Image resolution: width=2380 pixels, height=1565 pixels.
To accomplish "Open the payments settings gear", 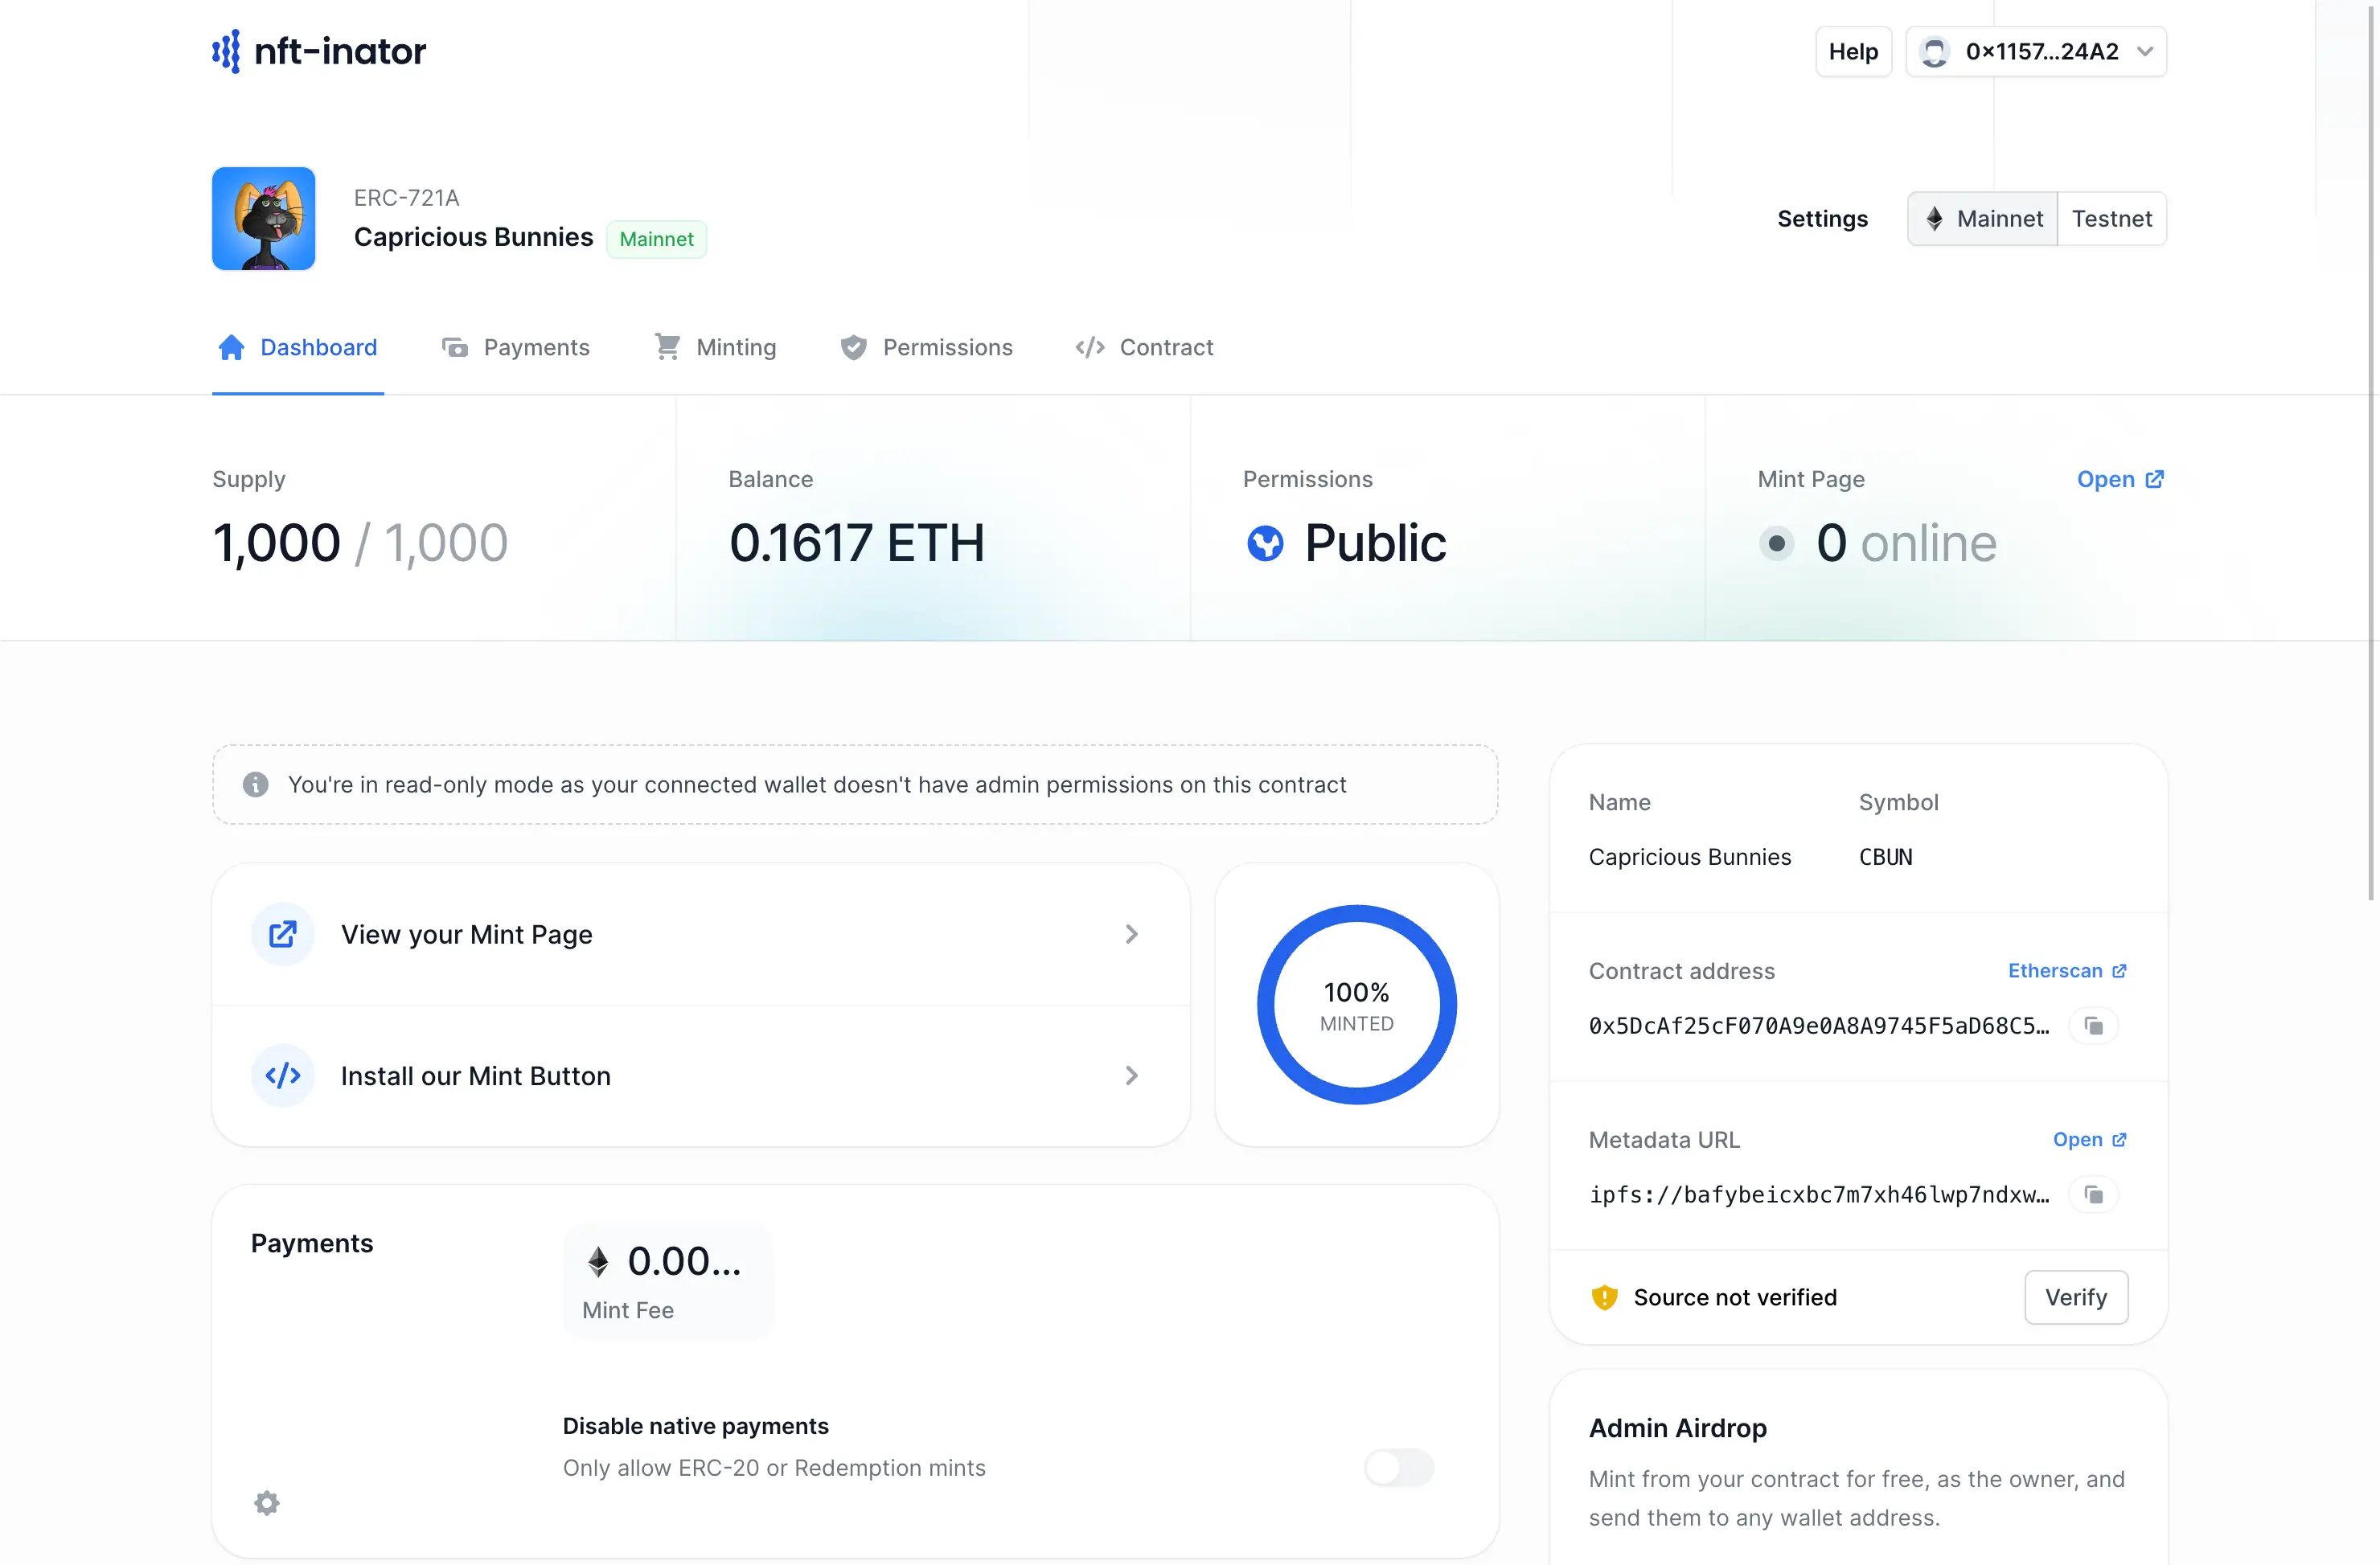I will pyautogui.click(x=266, y=1503).
